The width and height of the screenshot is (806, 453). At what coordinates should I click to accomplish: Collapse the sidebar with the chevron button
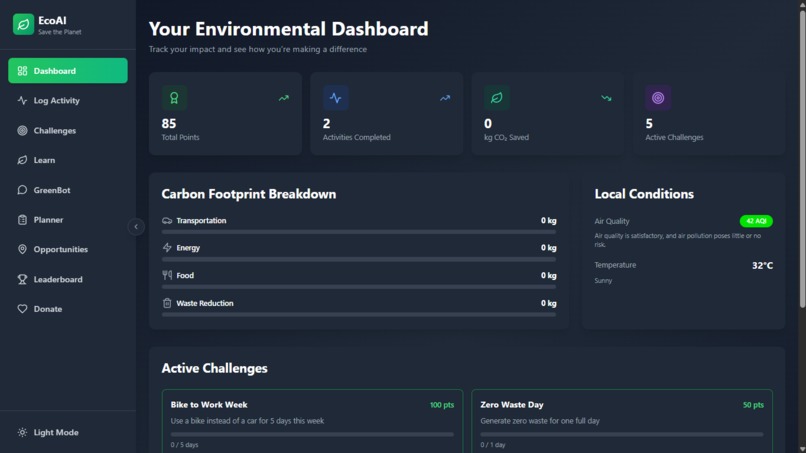(136, 227)
